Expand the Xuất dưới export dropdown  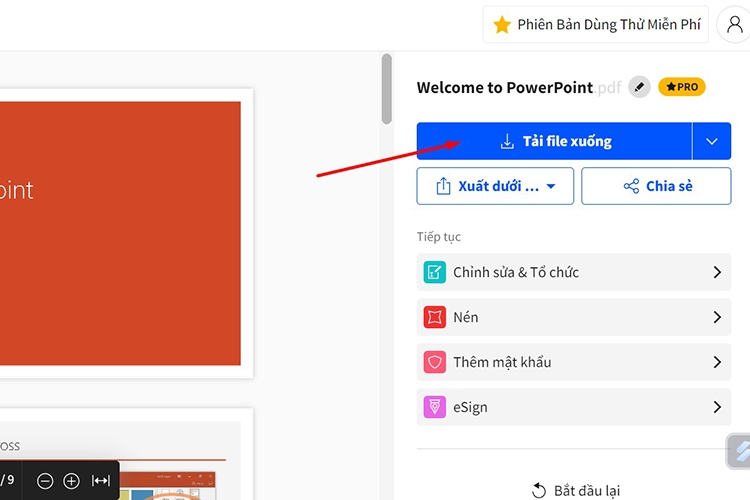(x=495, y=186)
